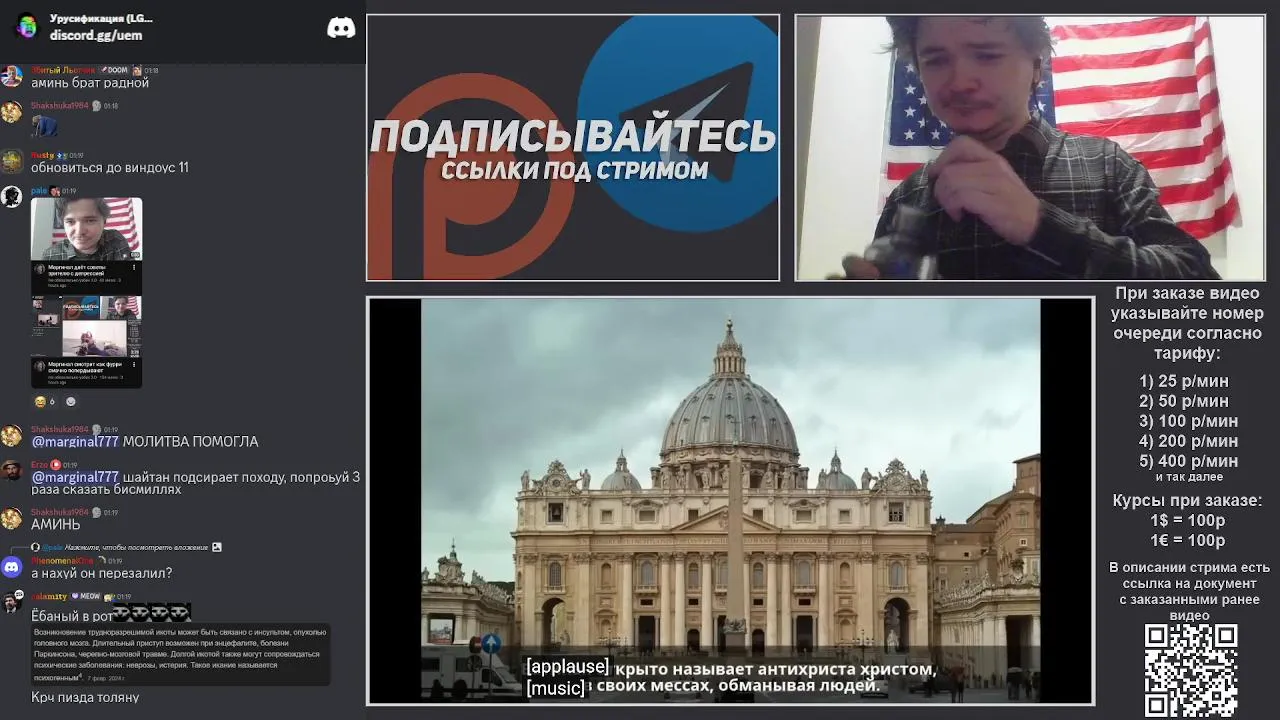
Task: Open the discord.gg/uem invite link
Action: (96, 36)
